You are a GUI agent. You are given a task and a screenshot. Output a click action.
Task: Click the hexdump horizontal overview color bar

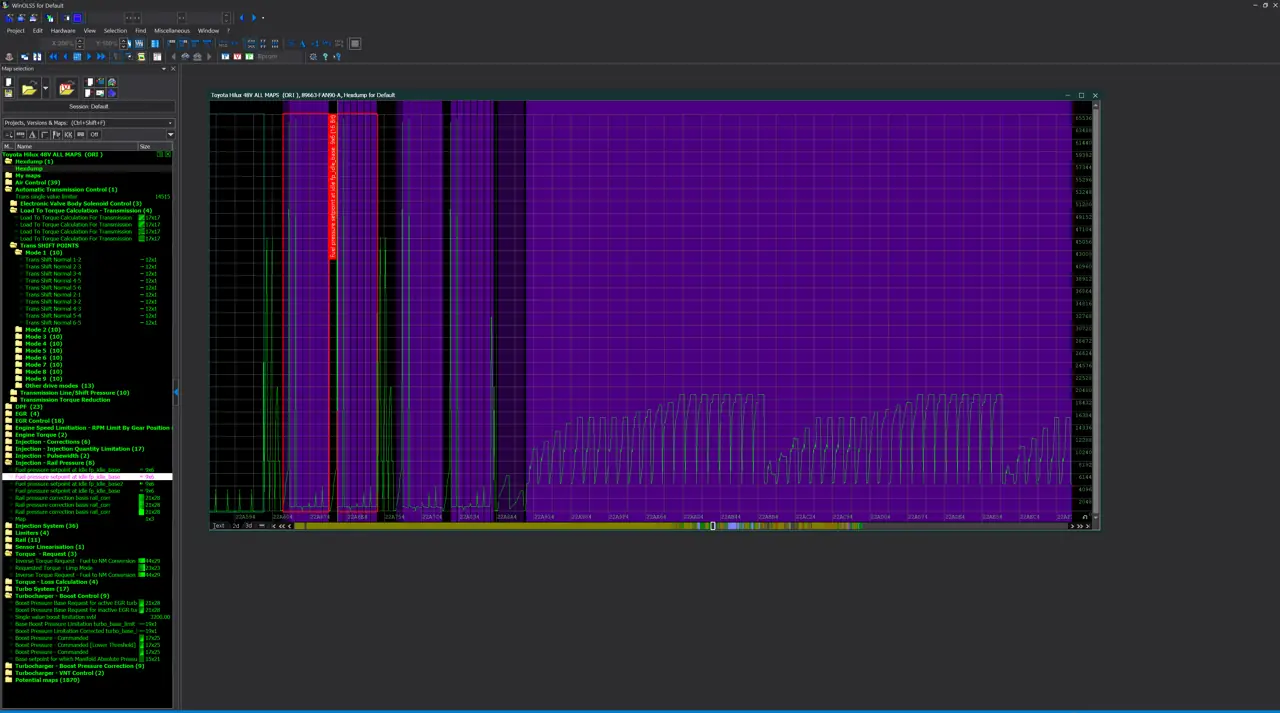pyautogui.click(x=680, y=526)
